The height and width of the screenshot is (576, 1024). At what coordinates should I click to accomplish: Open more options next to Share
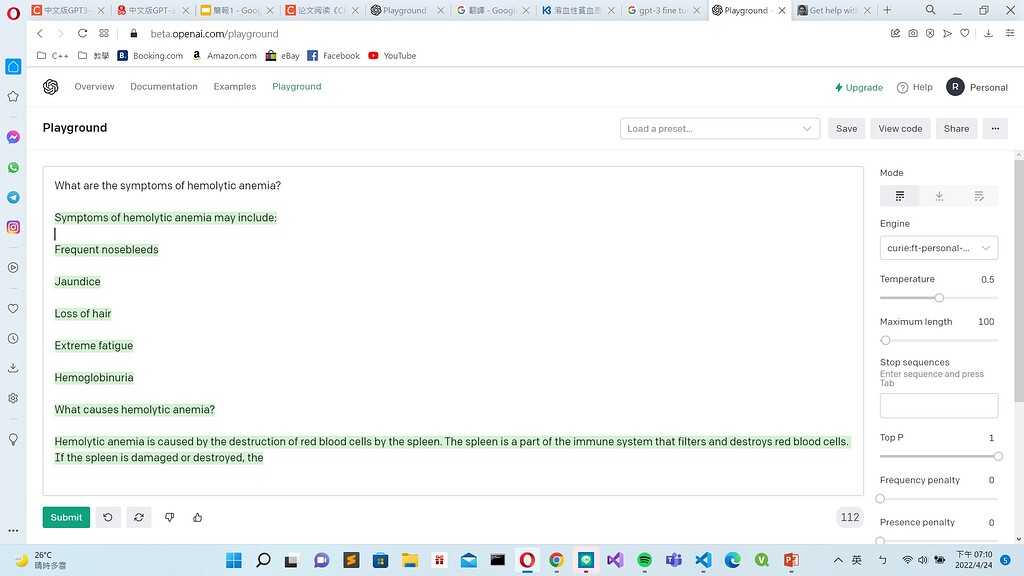995,128
